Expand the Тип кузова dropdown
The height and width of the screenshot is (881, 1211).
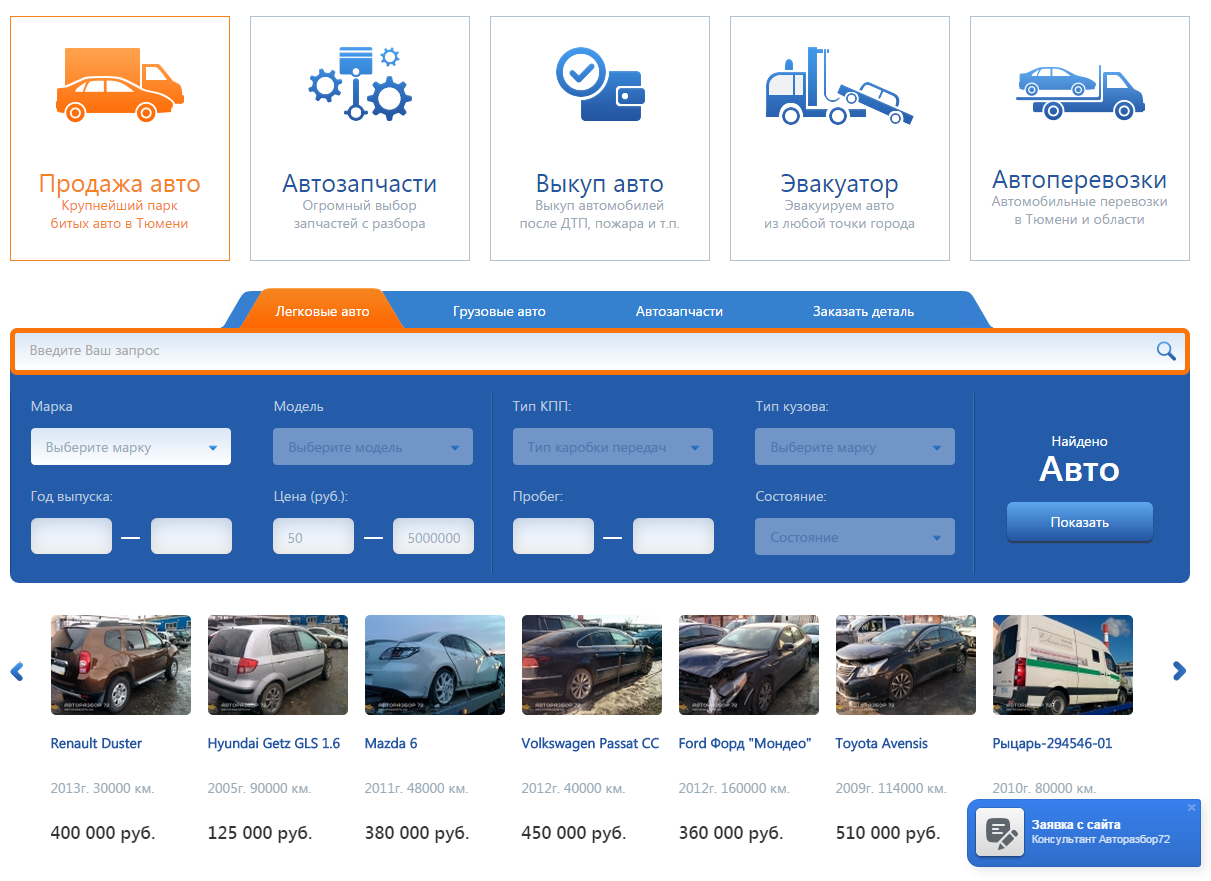pyautogui.click(x=855, y=447)
